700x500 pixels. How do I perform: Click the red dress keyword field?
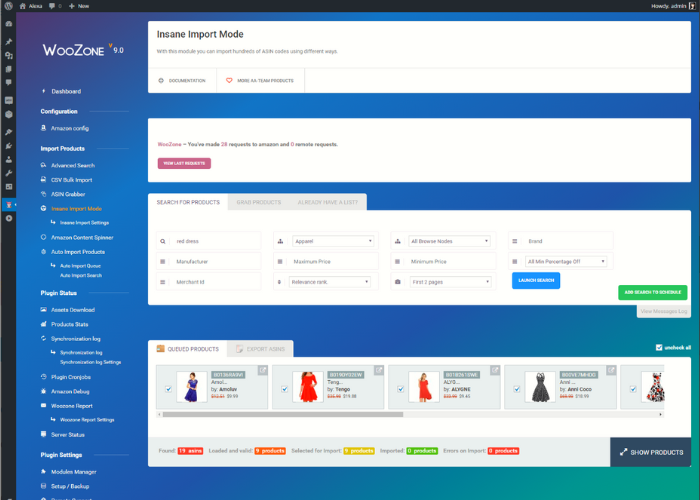208,241
